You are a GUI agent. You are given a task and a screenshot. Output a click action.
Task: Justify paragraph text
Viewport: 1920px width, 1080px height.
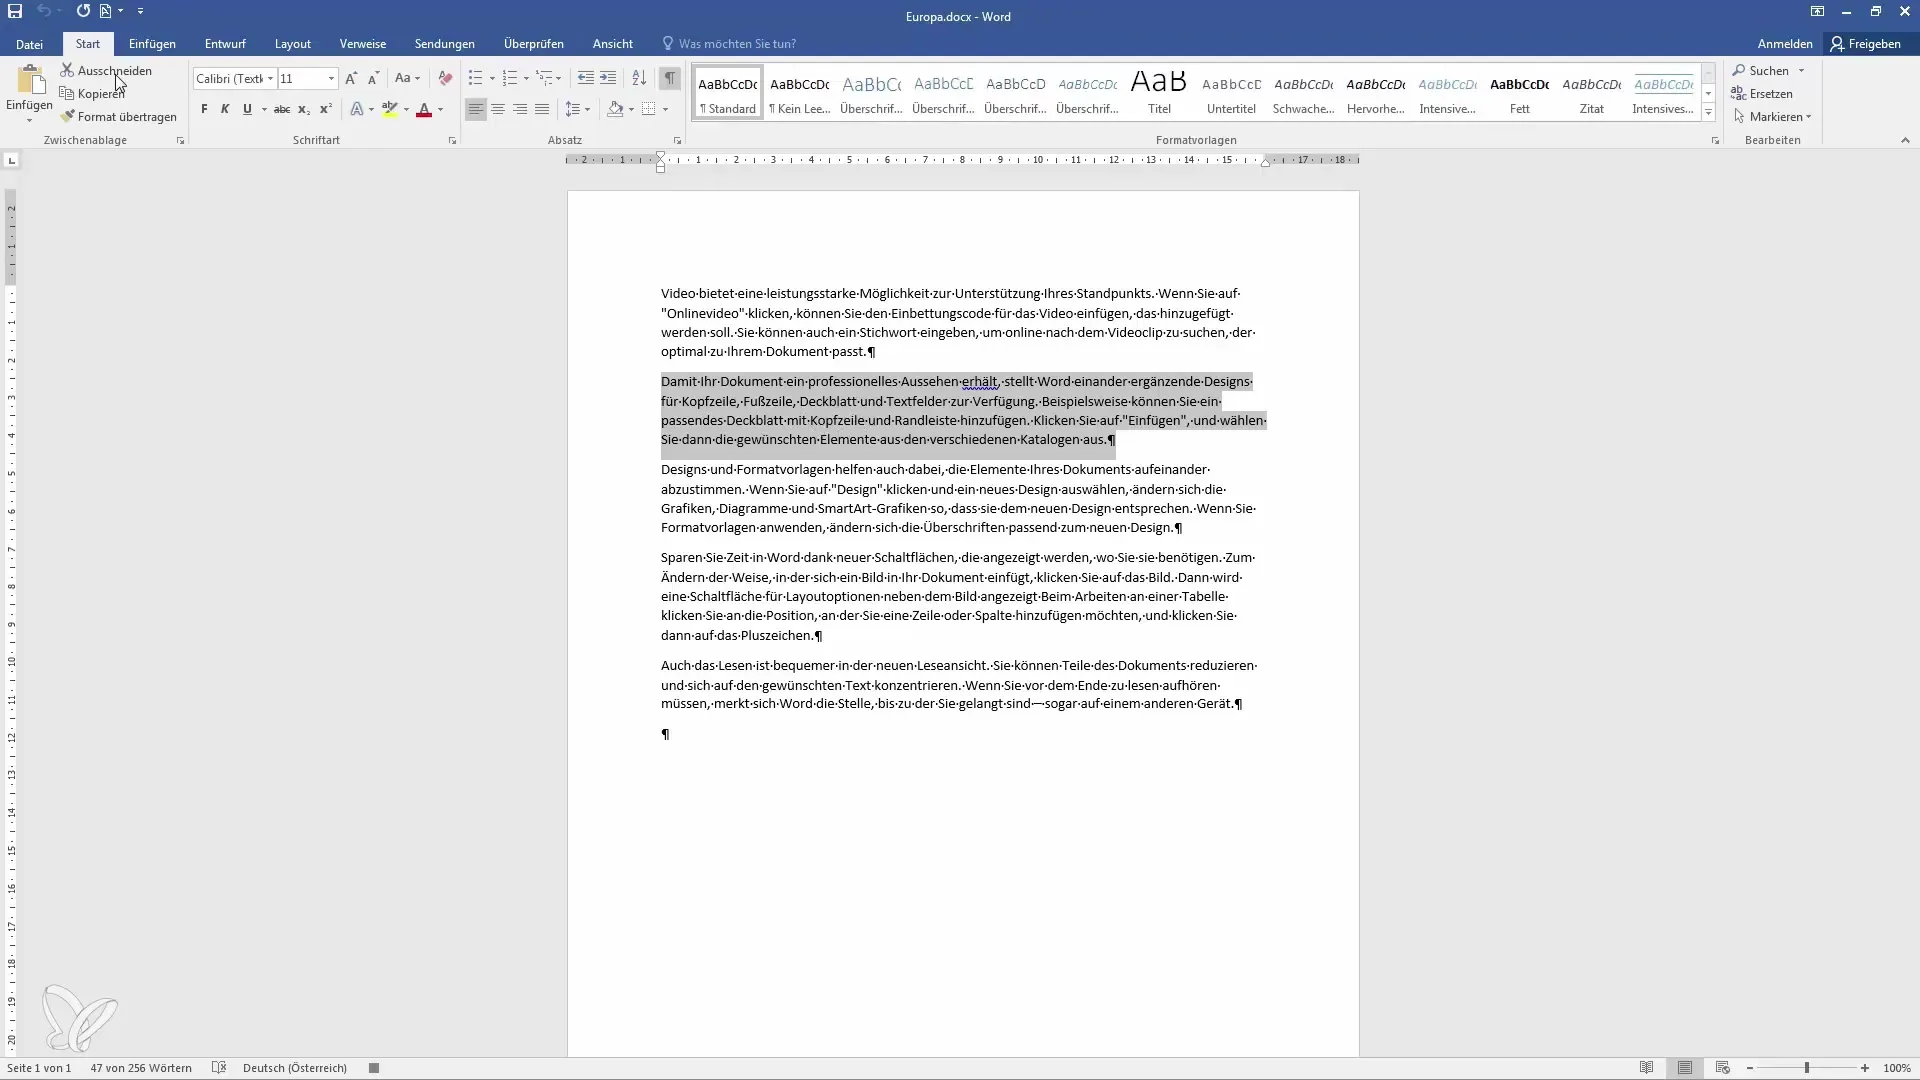coord(542,109)
